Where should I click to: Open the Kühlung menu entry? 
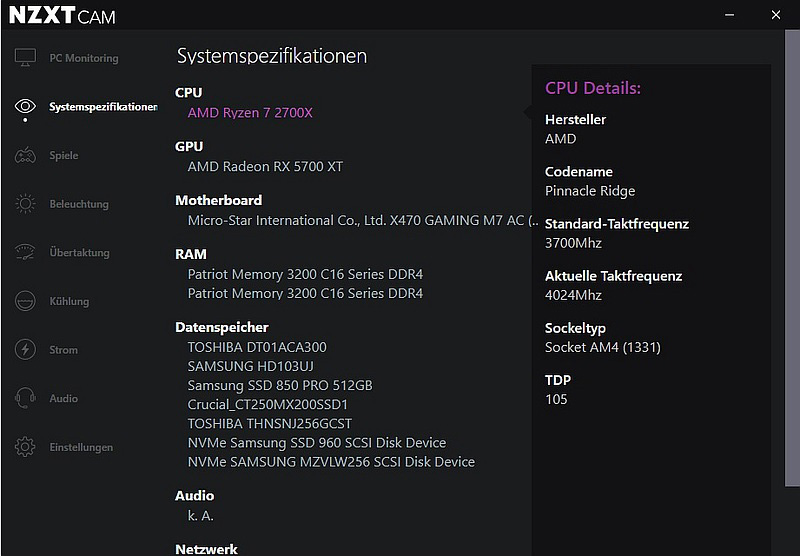click(x=69, y=301)
